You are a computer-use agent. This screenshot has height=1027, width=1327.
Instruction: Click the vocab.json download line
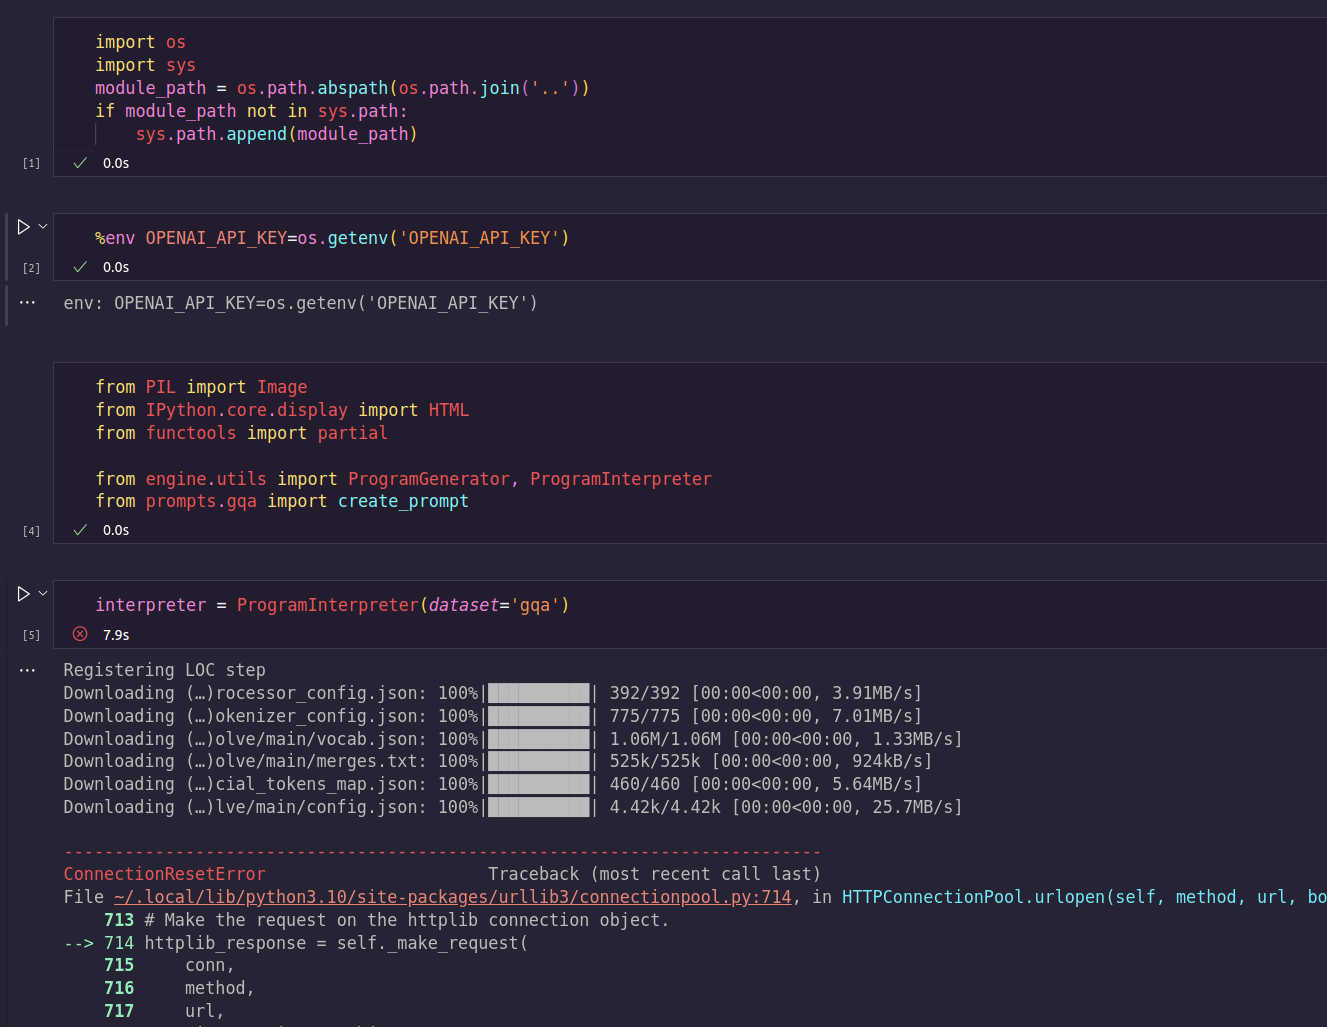(x=512, y=739)
